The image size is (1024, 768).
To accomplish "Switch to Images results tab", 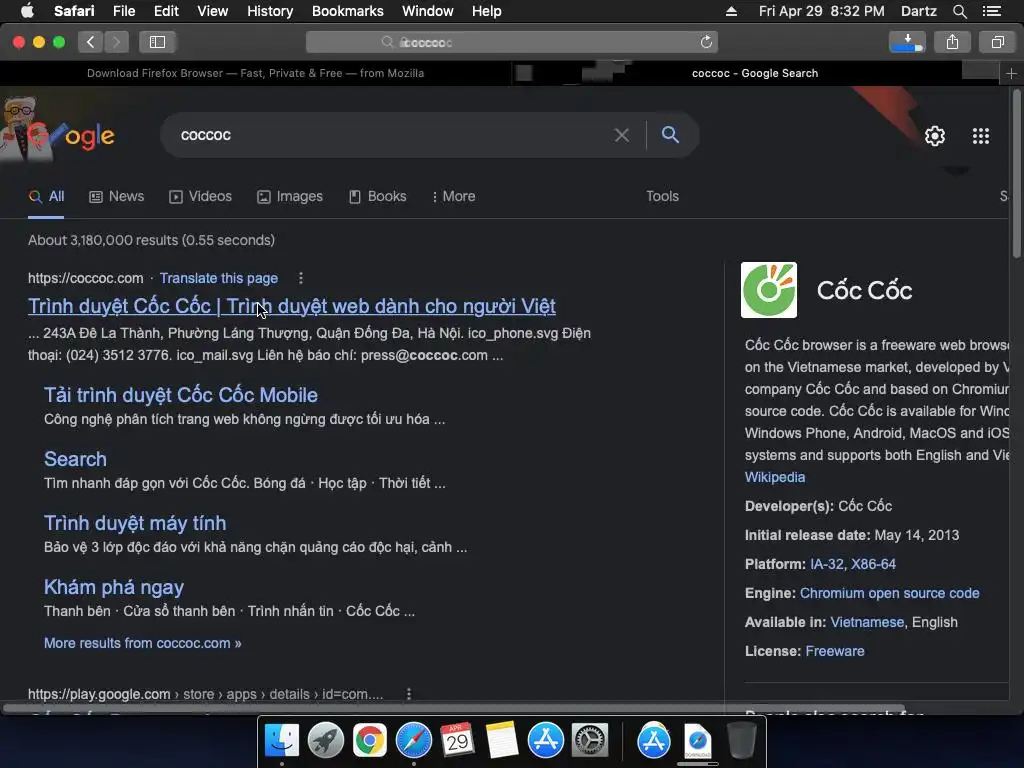I will [289, 197].
